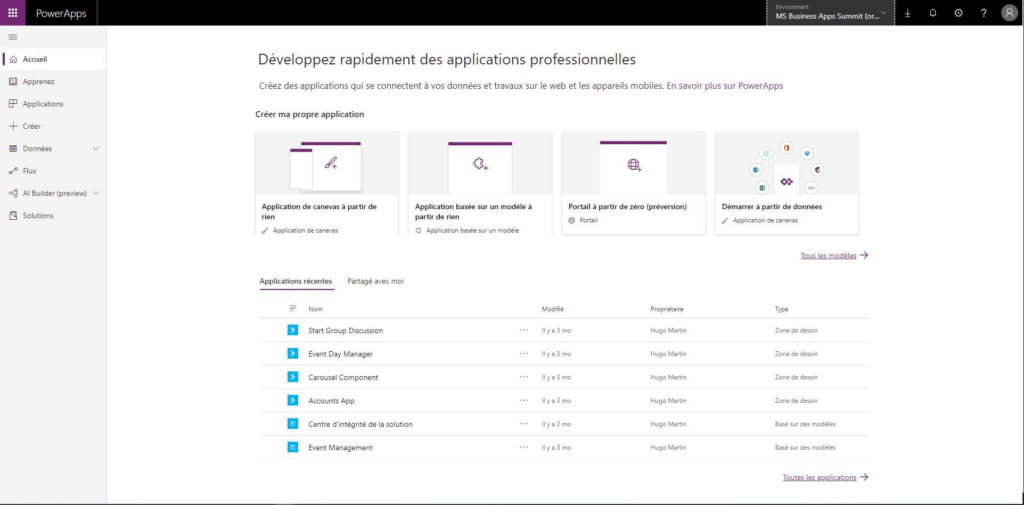Image resolution: width=1024 pixels, height=505 pixels.
Task: Open Event Management app name
Action: tap(340, 448)
